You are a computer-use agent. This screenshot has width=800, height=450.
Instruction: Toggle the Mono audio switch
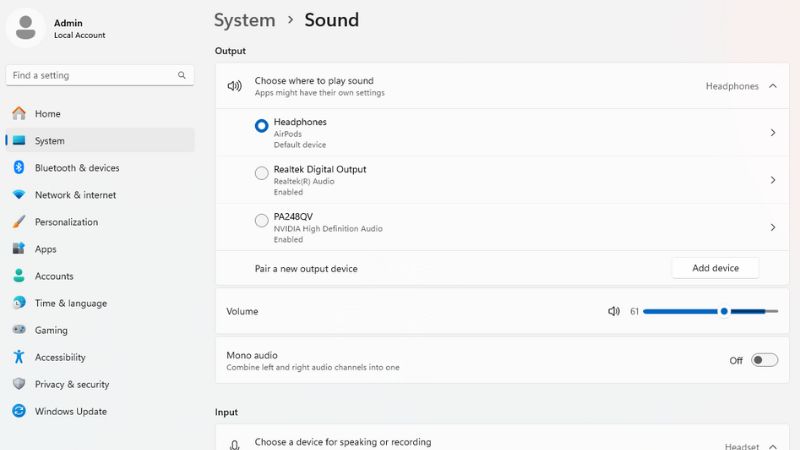point(764,360)
